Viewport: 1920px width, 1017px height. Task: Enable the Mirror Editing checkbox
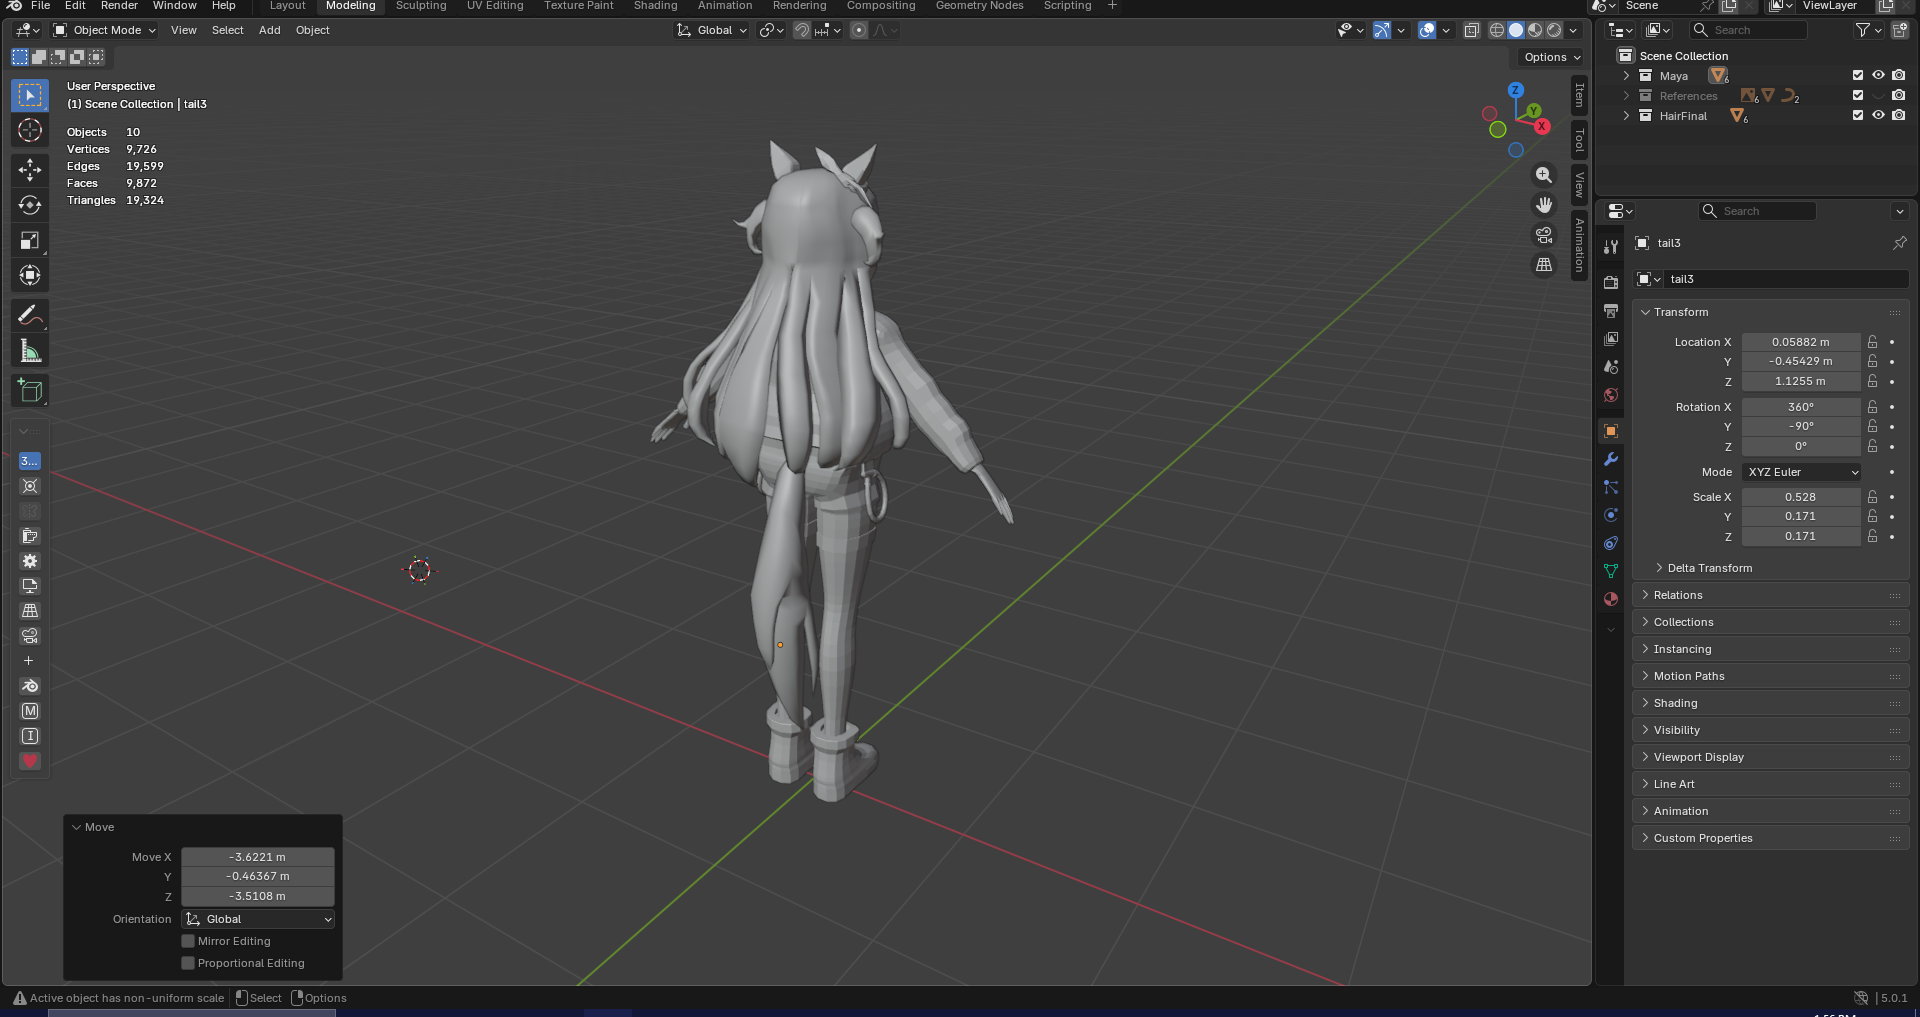(x=188, y=941)
